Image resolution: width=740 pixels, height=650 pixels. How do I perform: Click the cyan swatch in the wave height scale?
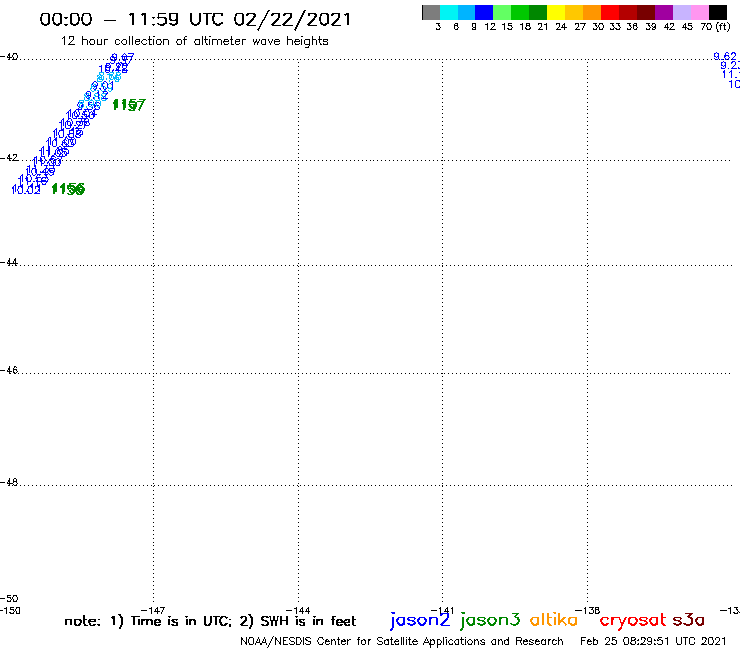(449, 12)
